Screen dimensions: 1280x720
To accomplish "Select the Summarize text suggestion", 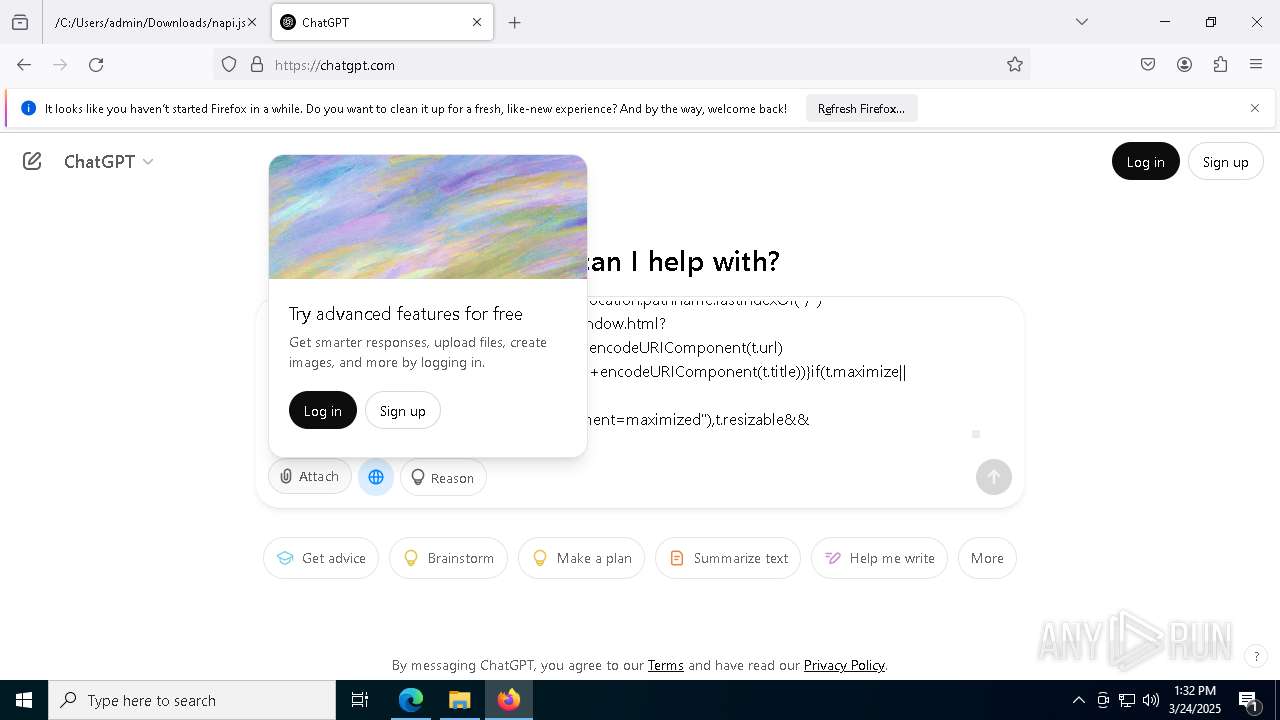I will click(728, 558).
